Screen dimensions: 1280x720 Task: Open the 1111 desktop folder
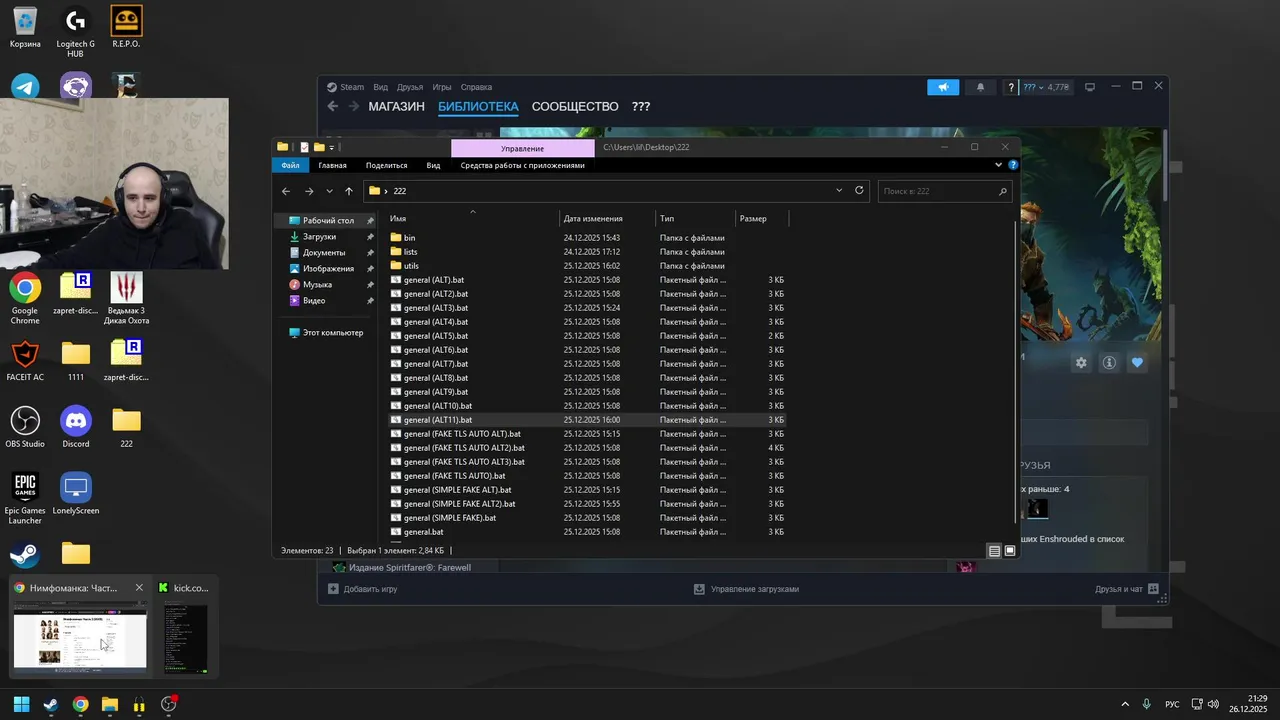click(x=76, y=361)
